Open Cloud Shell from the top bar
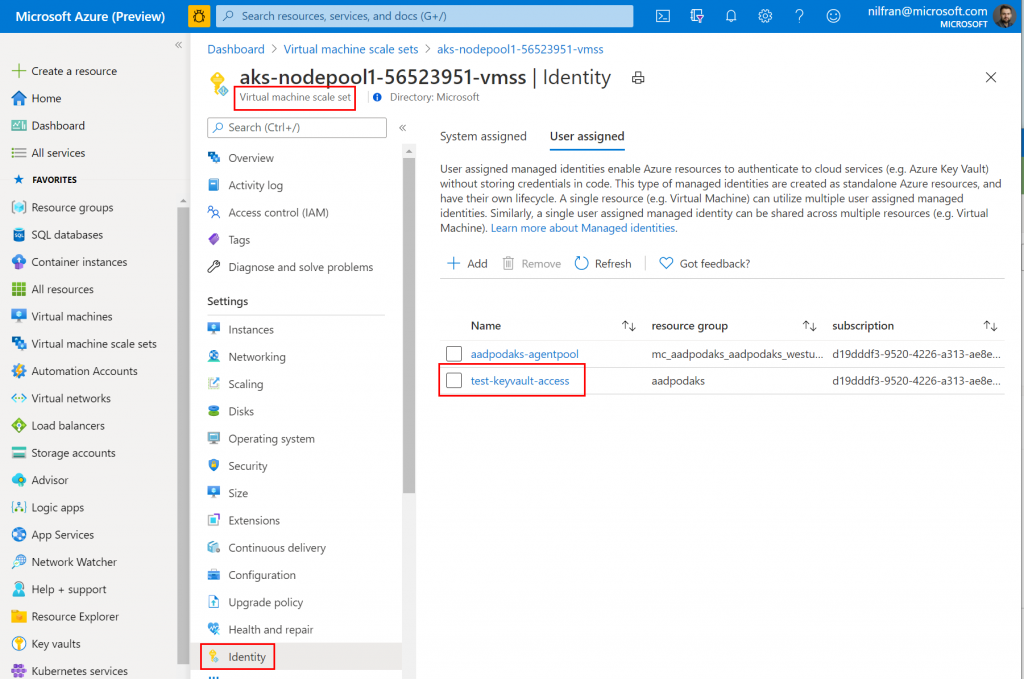The height and width of the screenshot is (679, 1024). [x=663, y=16]
